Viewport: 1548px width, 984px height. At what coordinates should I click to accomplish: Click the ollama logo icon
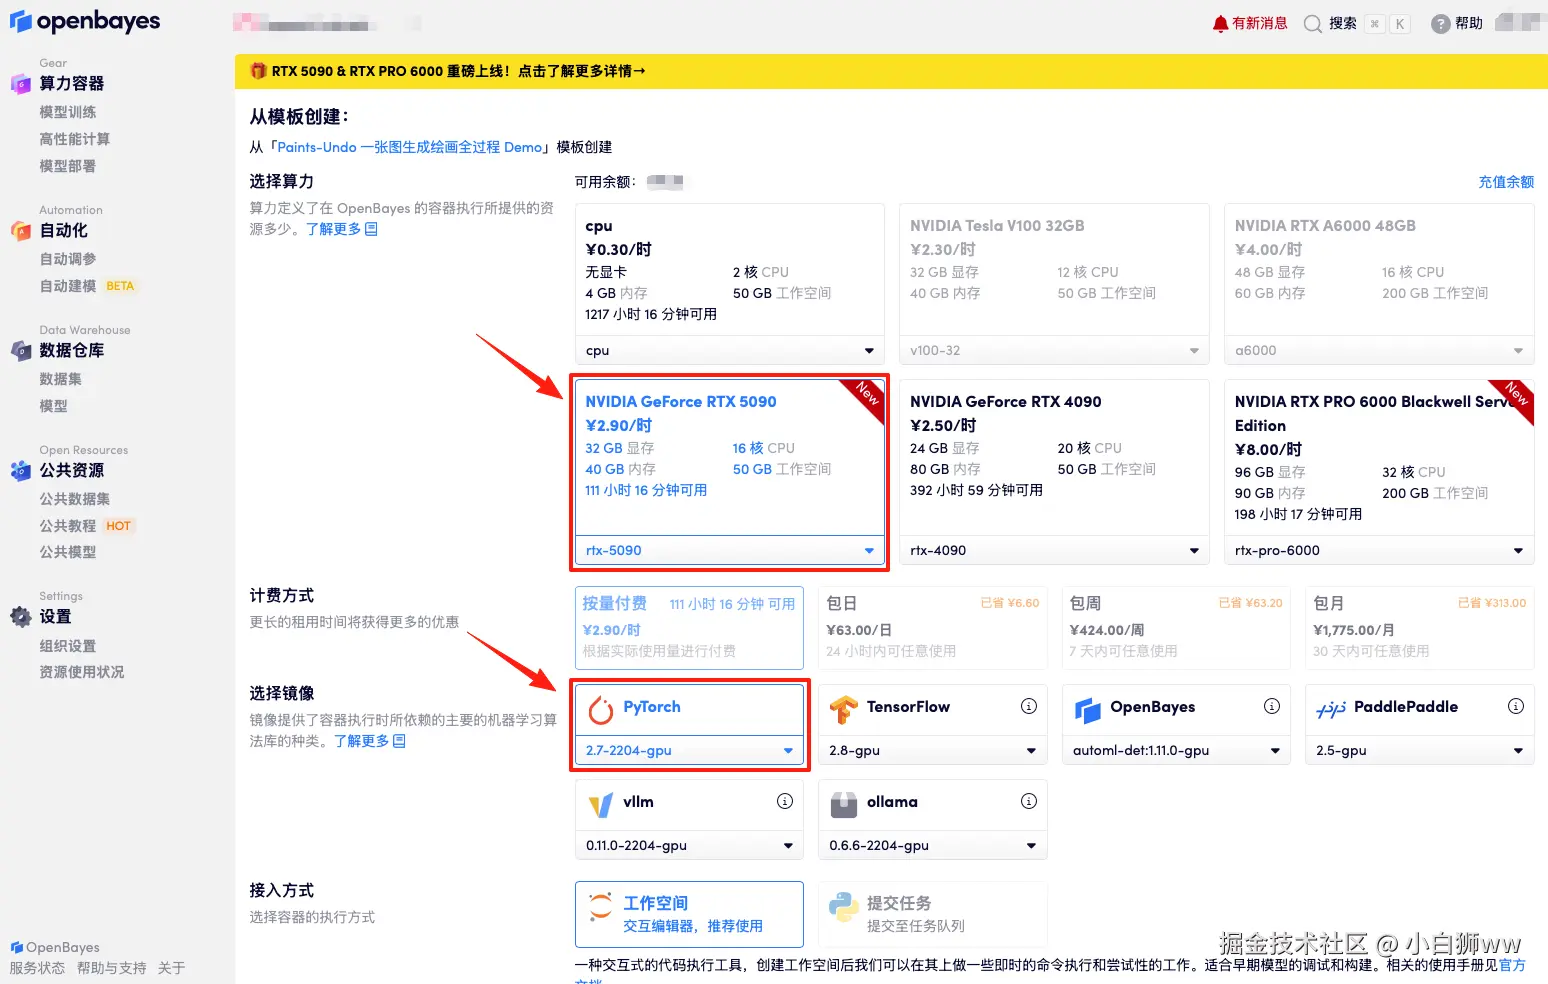click(x=844, y=804)
